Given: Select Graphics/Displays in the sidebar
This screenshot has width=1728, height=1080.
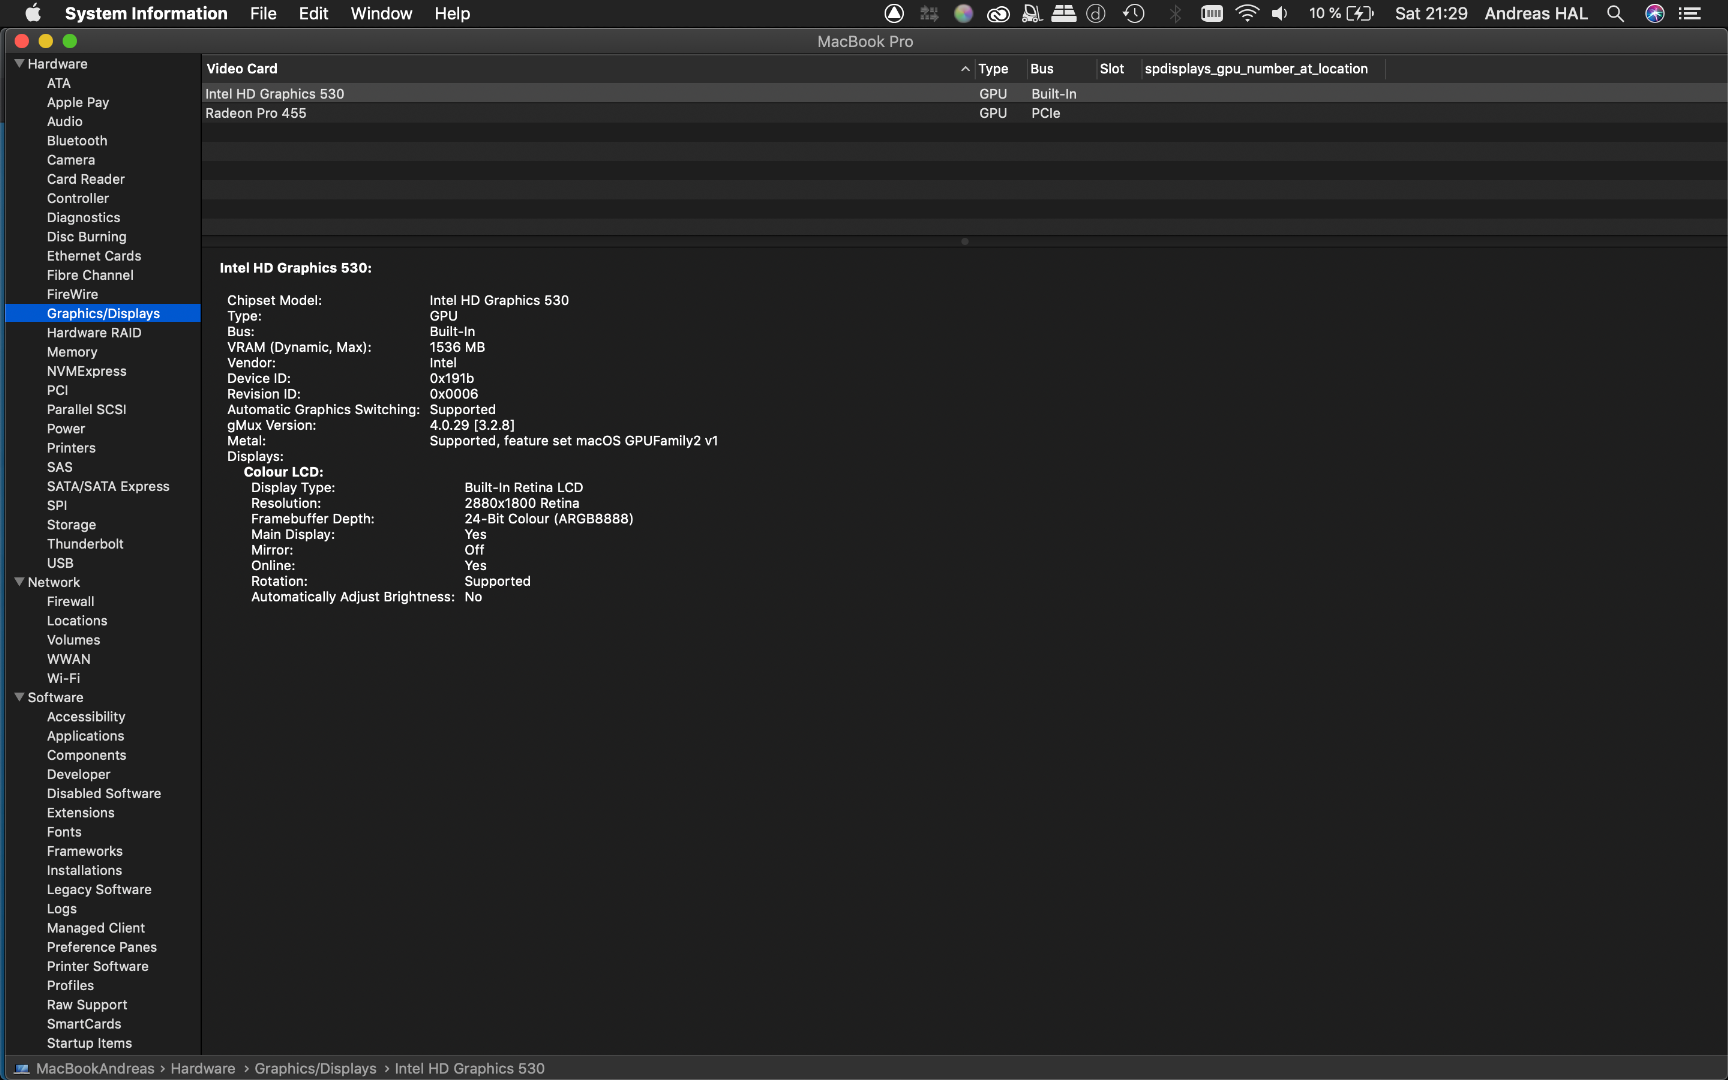Looking at the screenshot, I should click(x=103, y=313).
